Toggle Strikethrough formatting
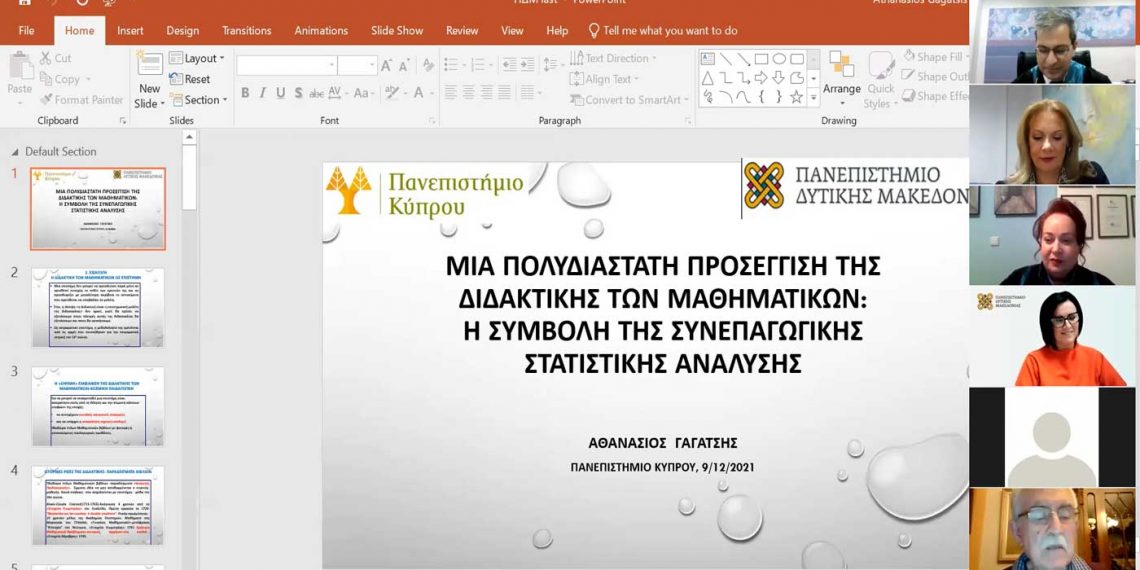Viewport: 1140px width, 570px height. pyautogui.click(x=316, y=92)
